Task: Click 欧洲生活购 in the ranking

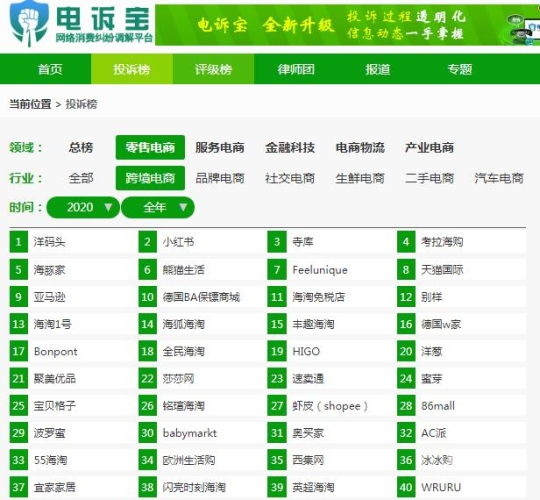Action: (x=189, y=460)
